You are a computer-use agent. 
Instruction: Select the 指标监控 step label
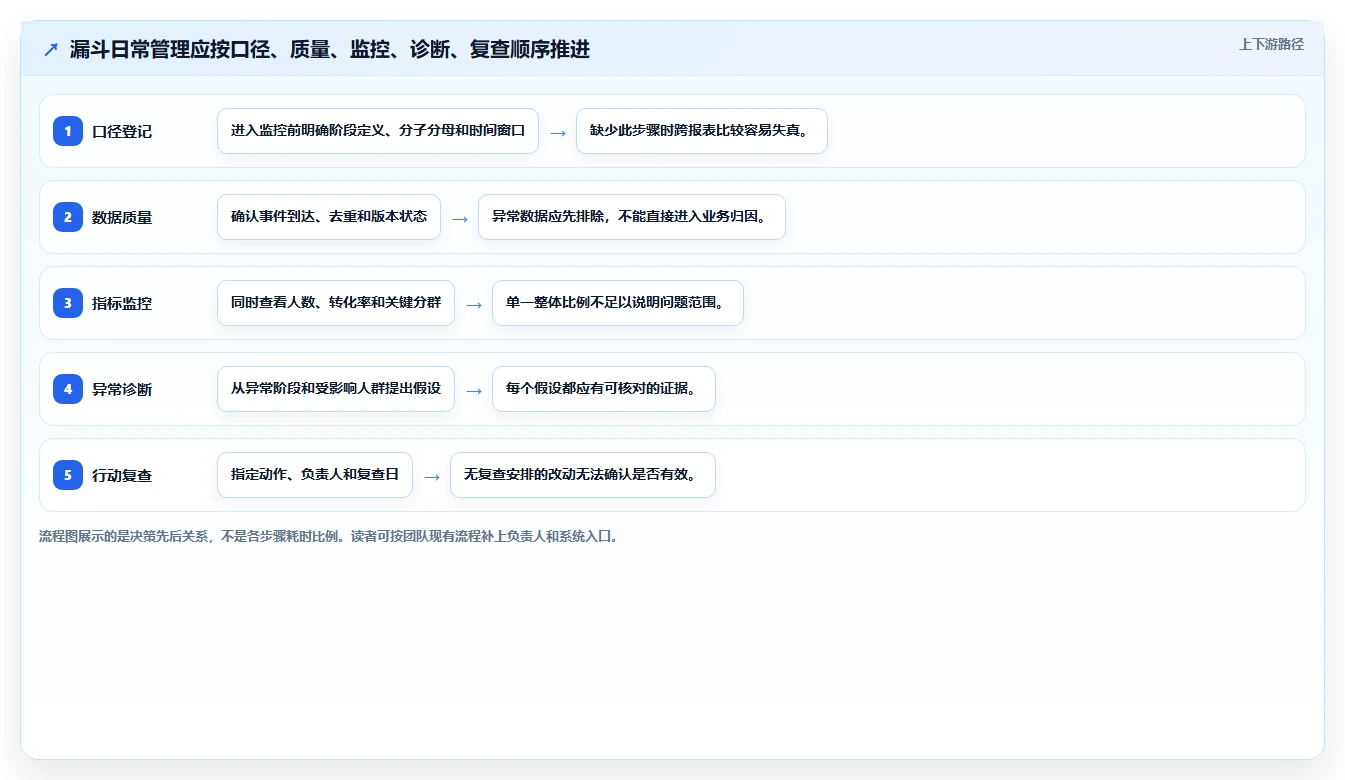(122, 303)
